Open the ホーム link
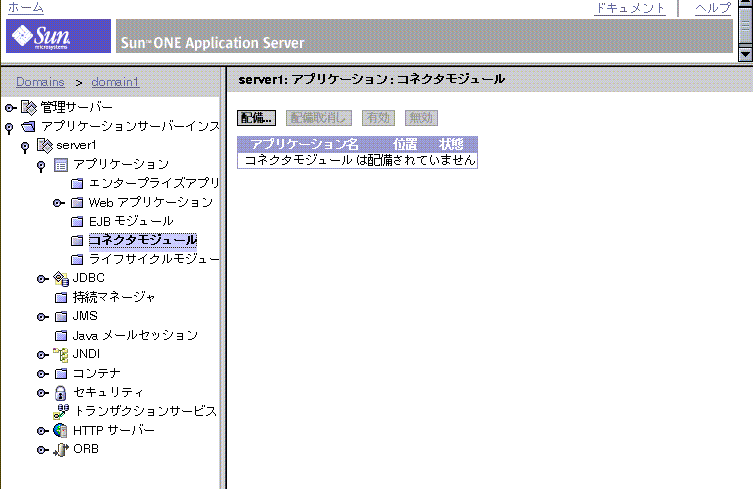753x489 pixels. [25, 7]
